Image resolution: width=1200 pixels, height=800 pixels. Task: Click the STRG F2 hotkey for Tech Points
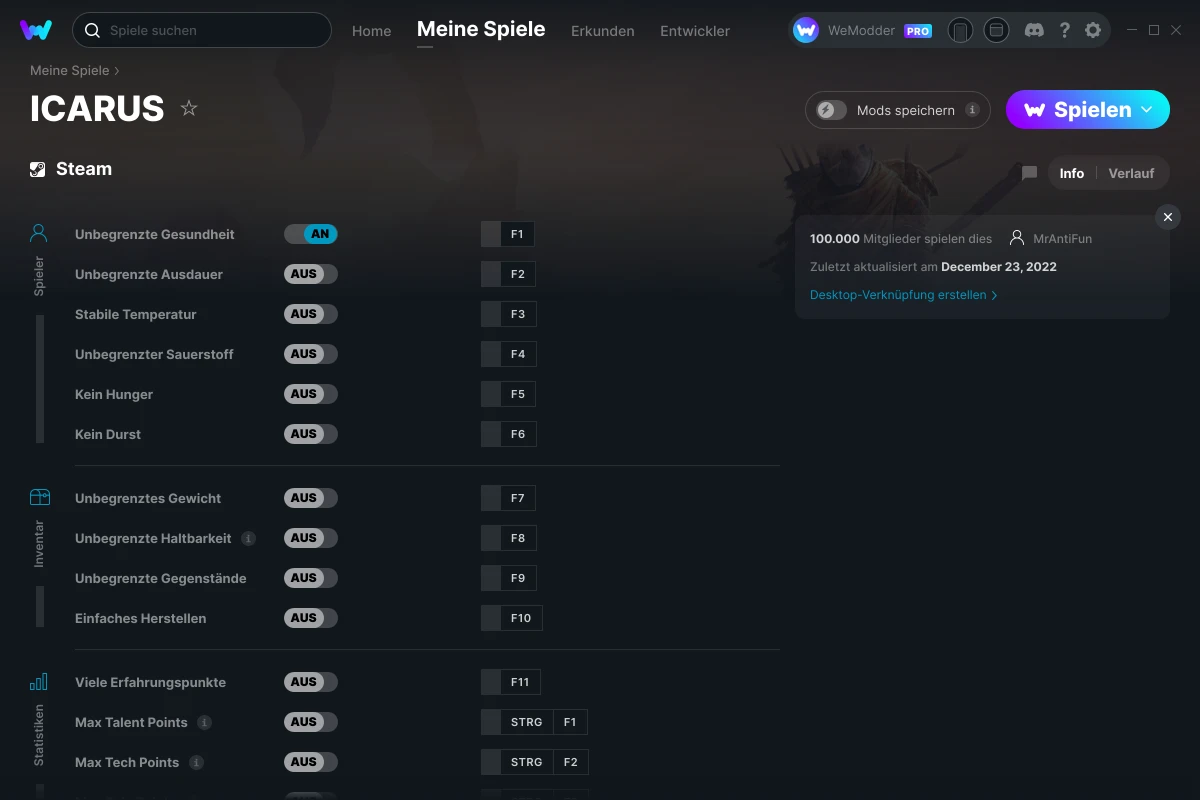pos(535,762)
